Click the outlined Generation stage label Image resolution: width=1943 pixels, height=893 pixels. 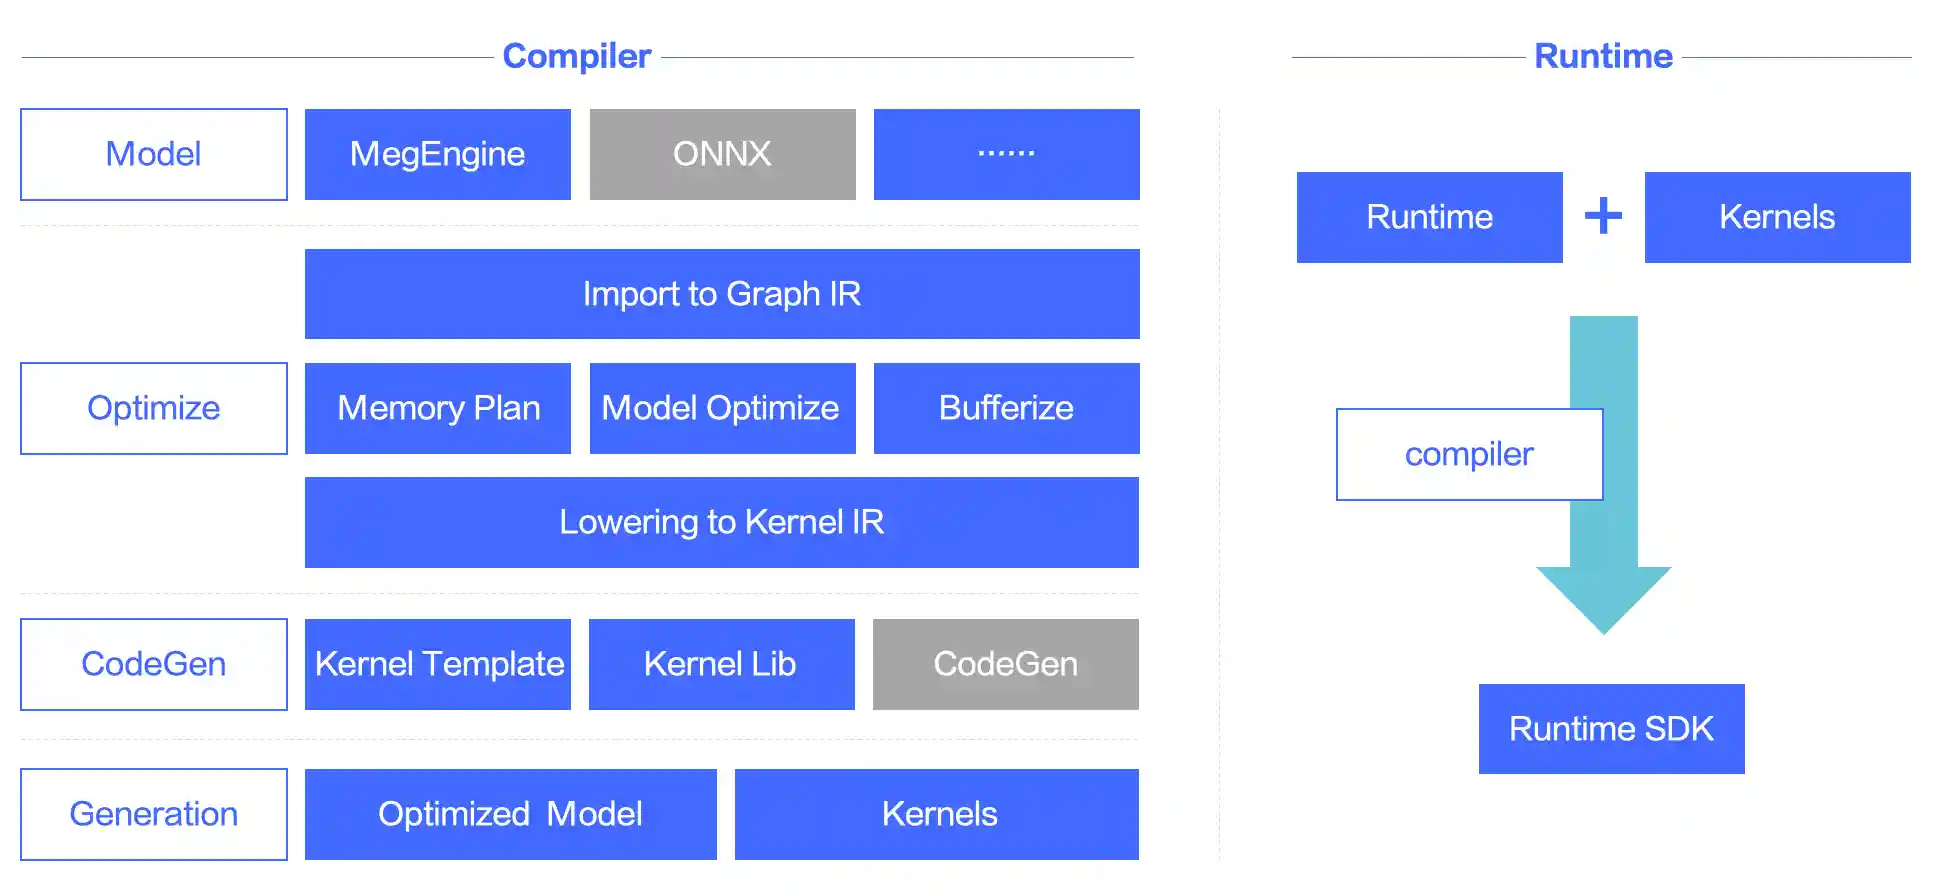[154, 814]
